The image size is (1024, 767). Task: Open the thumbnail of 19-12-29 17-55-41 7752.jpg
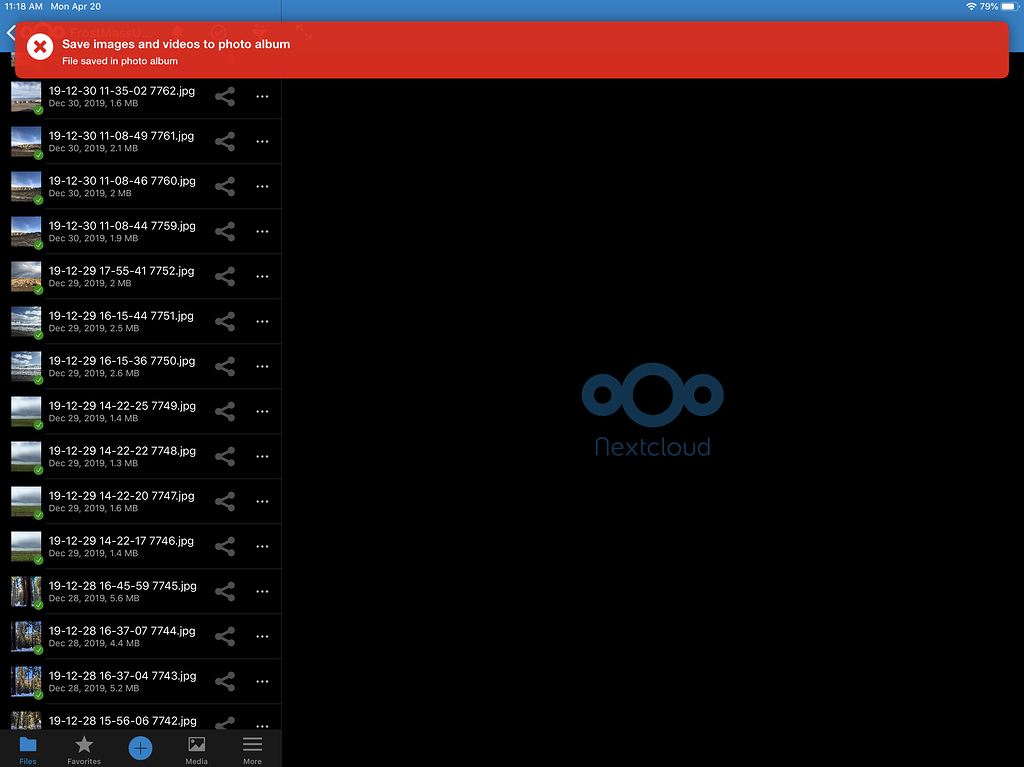(26, 276)
